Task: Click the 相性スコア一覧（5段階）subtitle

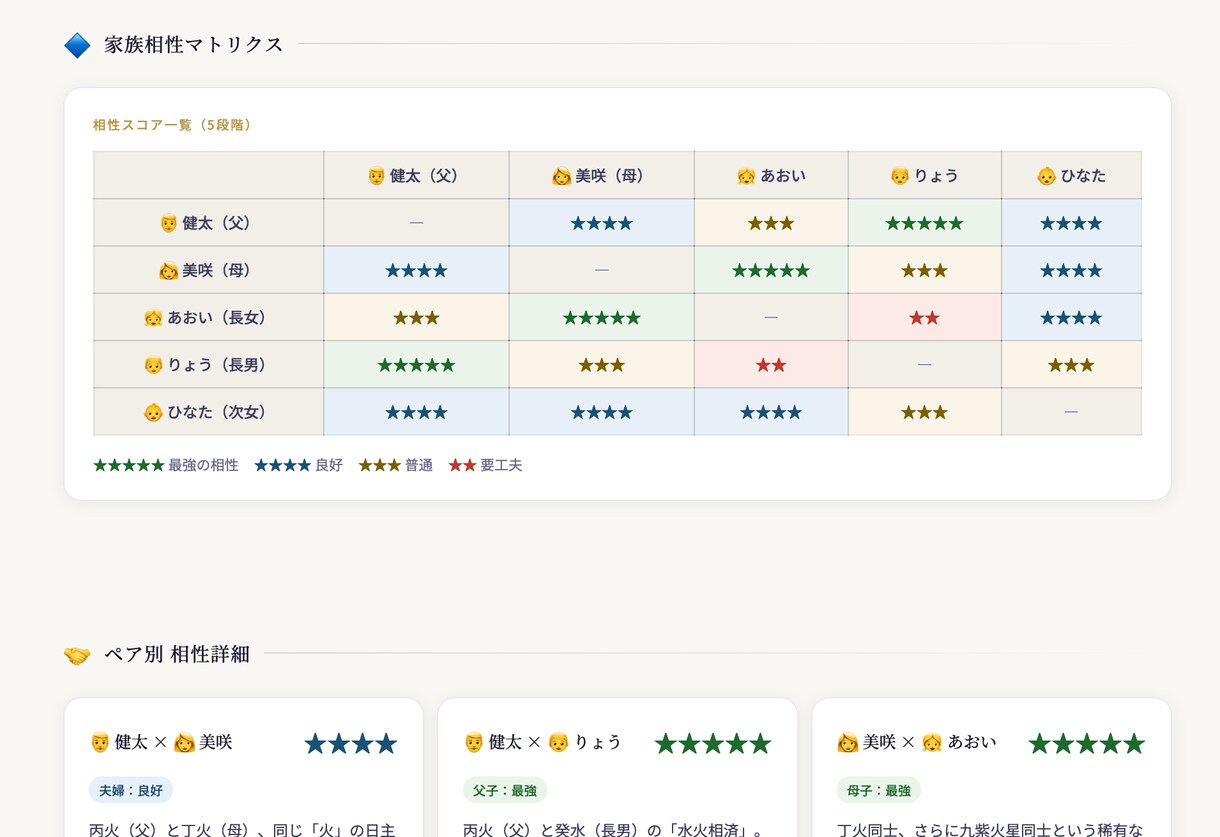Action: click(x=174, y=125)
